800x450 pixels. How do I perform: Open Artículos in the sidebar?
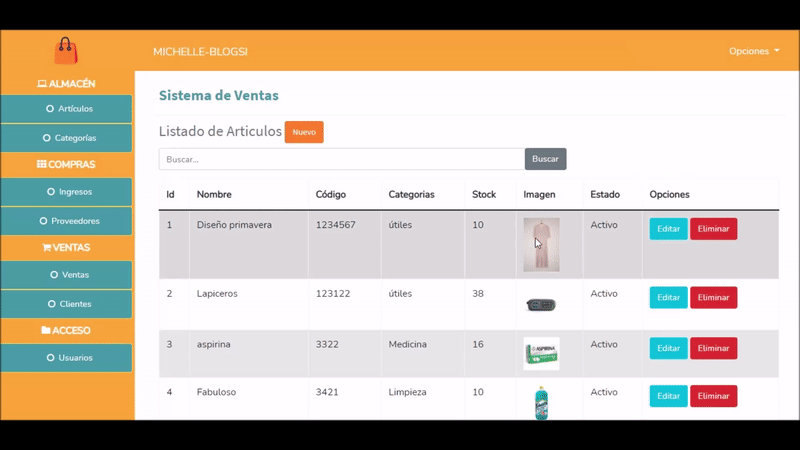click(67, 109)
